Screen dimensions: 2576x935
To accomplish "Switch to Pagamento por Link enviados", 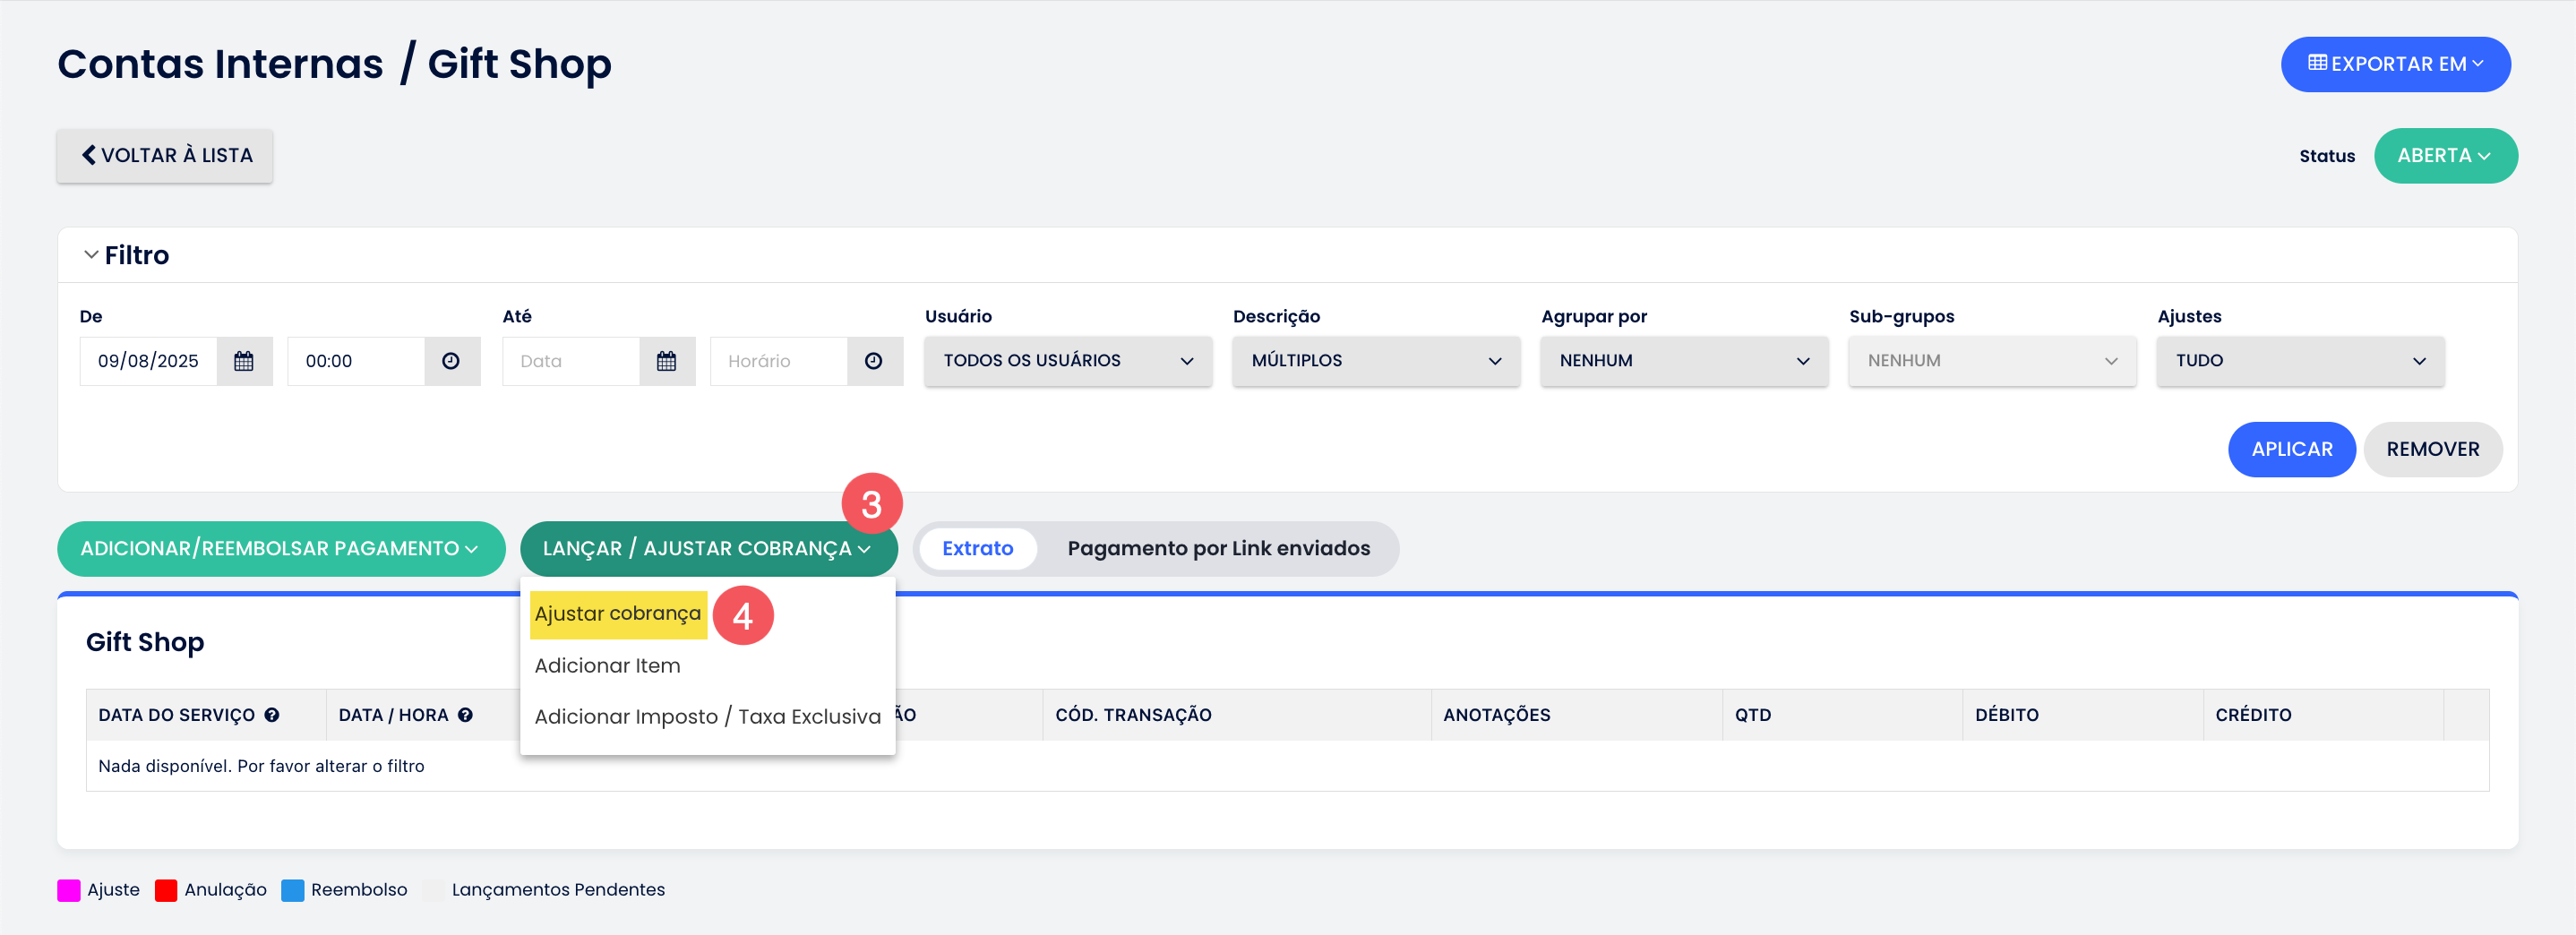I will pyautogui.click(x=1218, y=548).
